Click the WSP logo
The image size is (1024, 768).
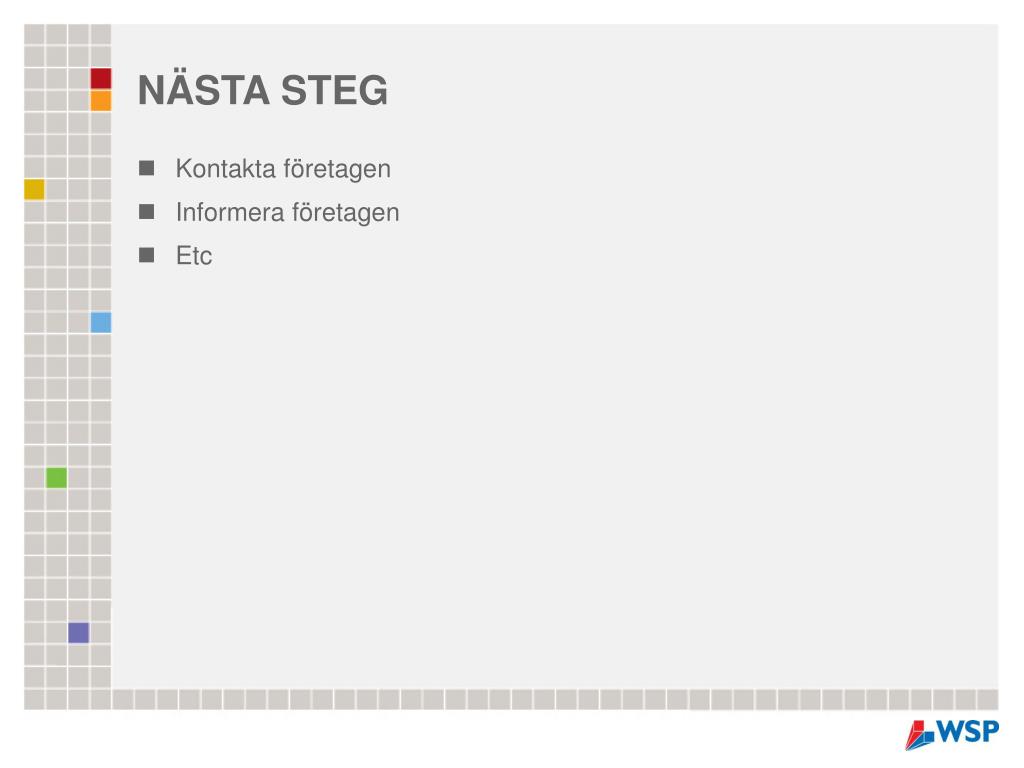coord(952,735)
